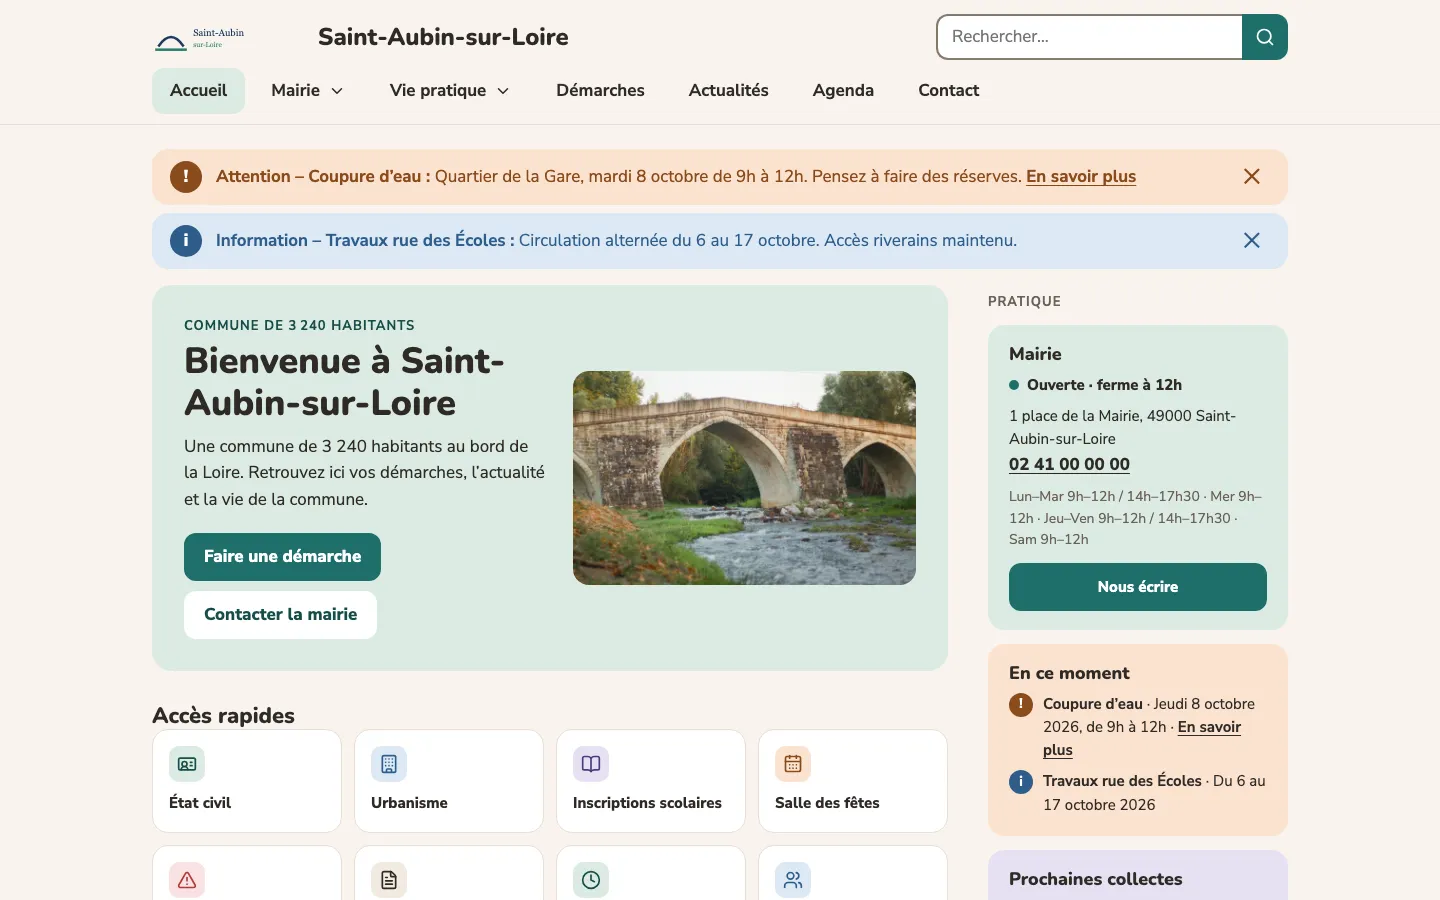The image size is (1440, 900).
Task: Call the mairie via 02 41 00 00 00 link
Action: 1069,464
